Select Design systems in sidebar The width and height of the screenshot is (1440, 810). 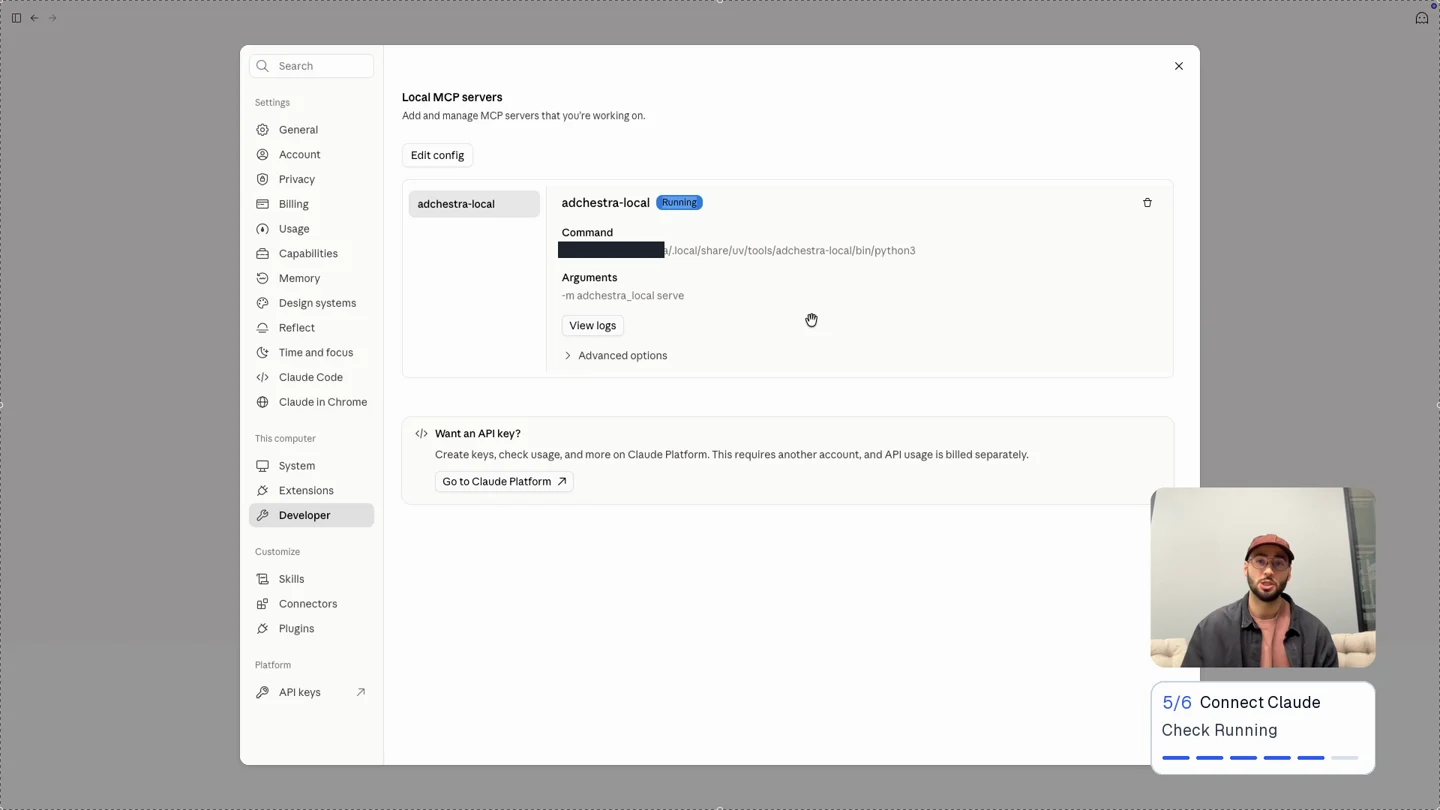(x=312, y=303)
